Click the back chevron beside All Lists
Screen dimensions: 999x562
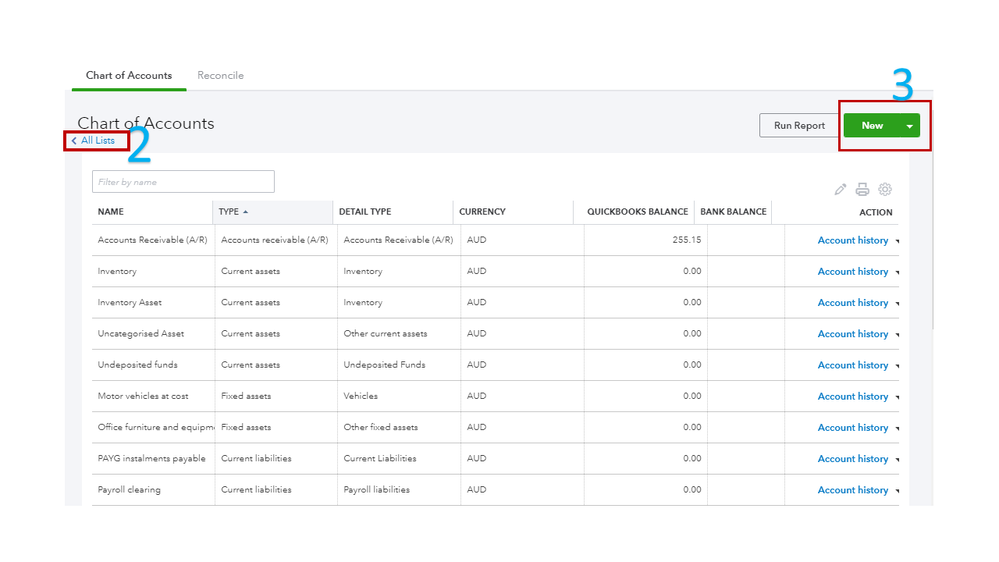[x=74, y=141]
